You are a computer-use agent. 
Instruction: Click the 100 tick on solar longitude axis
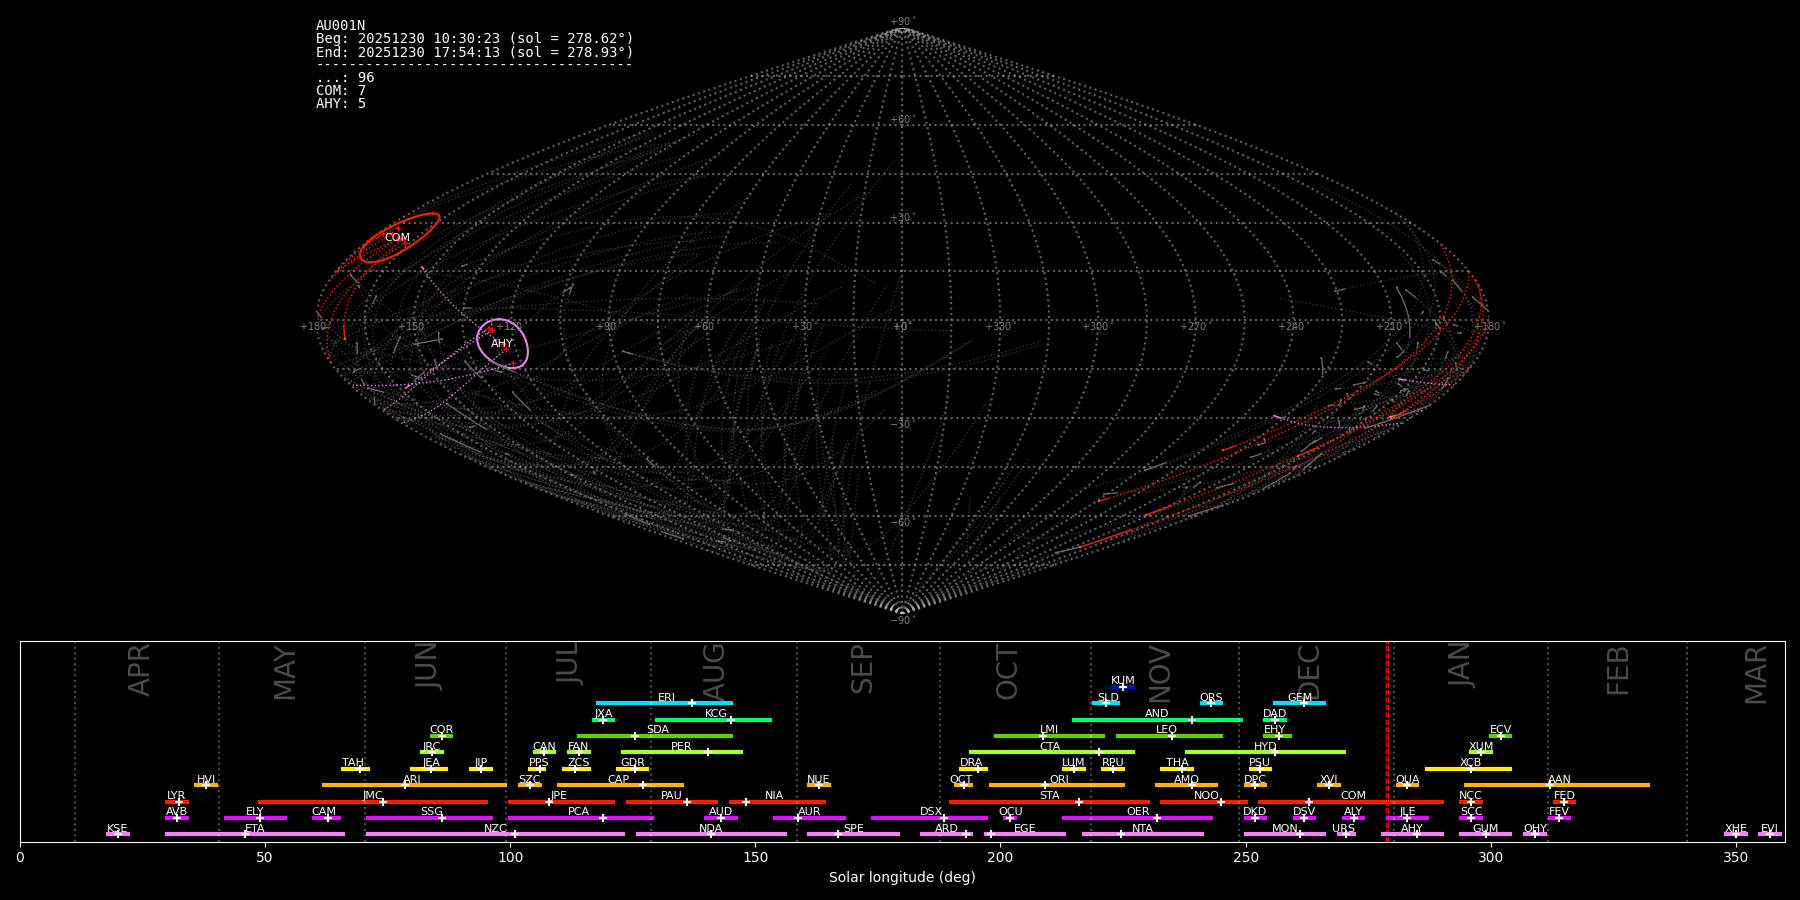click(510, 857)
